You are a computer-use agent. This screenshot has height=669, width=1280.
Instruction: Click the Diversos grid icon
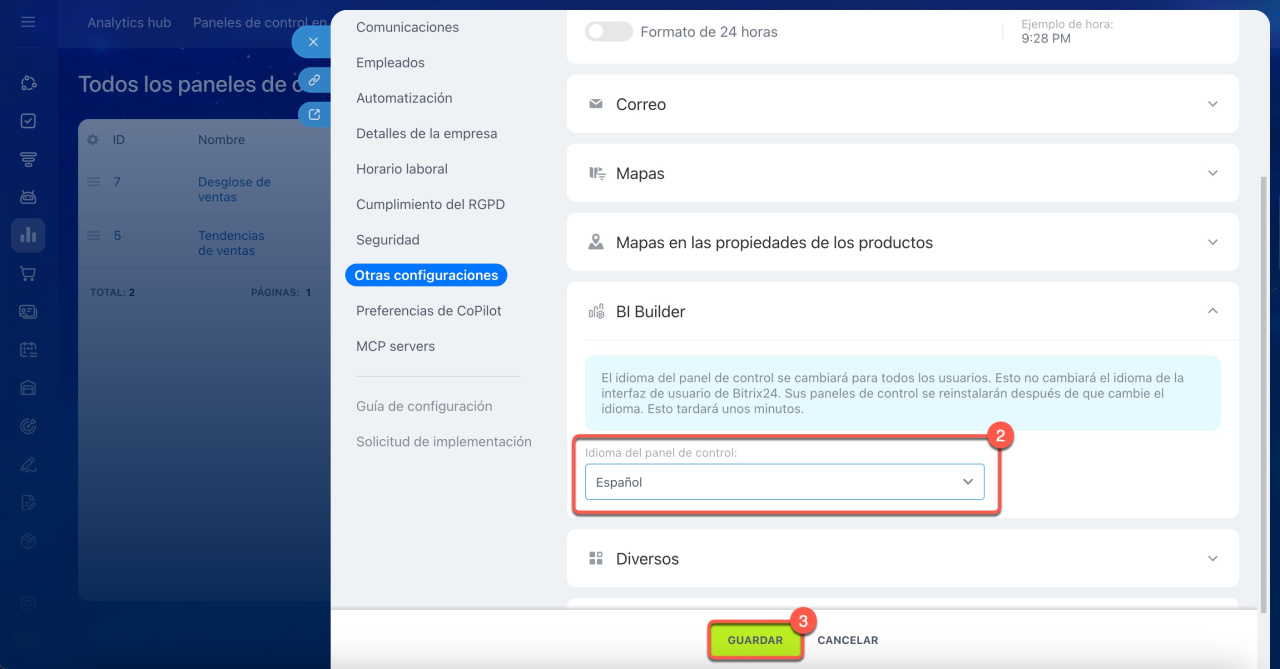[x=596, y=559]
